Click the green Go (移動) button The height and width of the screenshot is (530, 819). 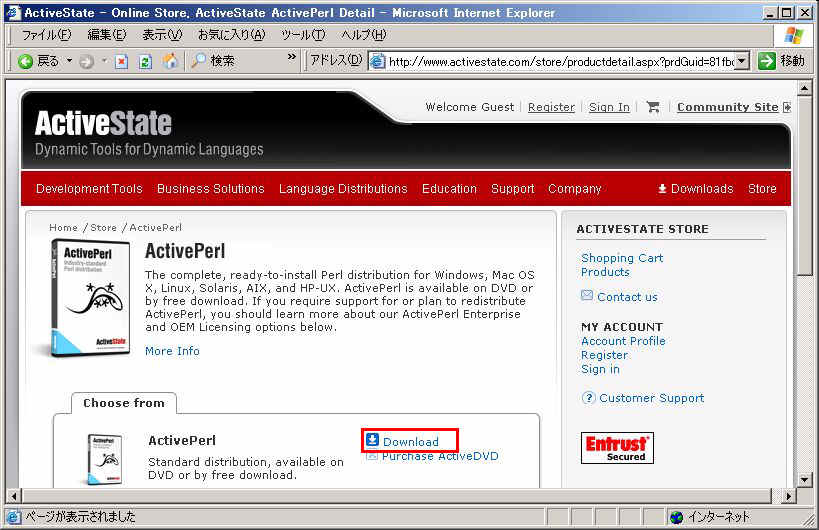coord(781,61)
